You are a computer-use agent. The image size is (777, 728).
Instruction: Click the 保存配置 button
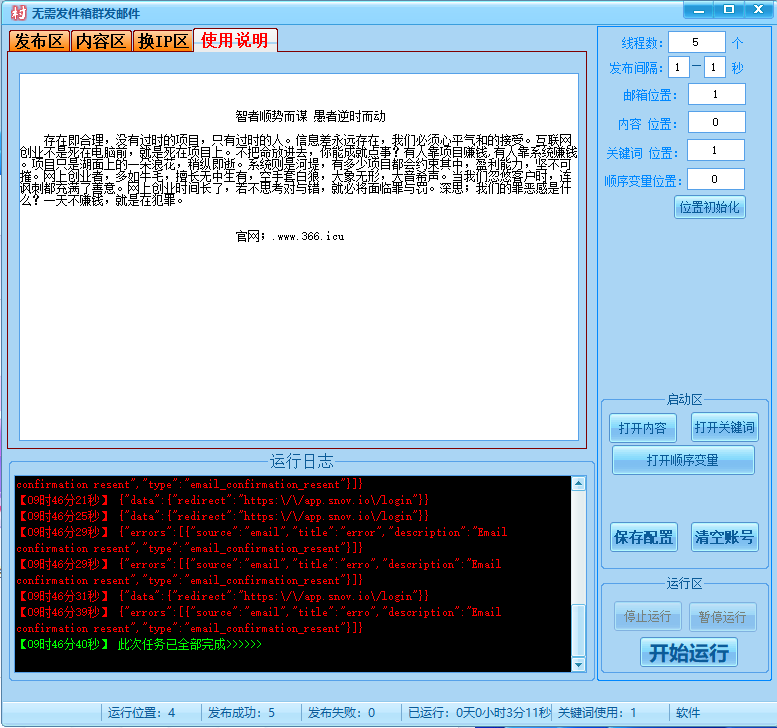pyautogui.click(x=643, y=537)
